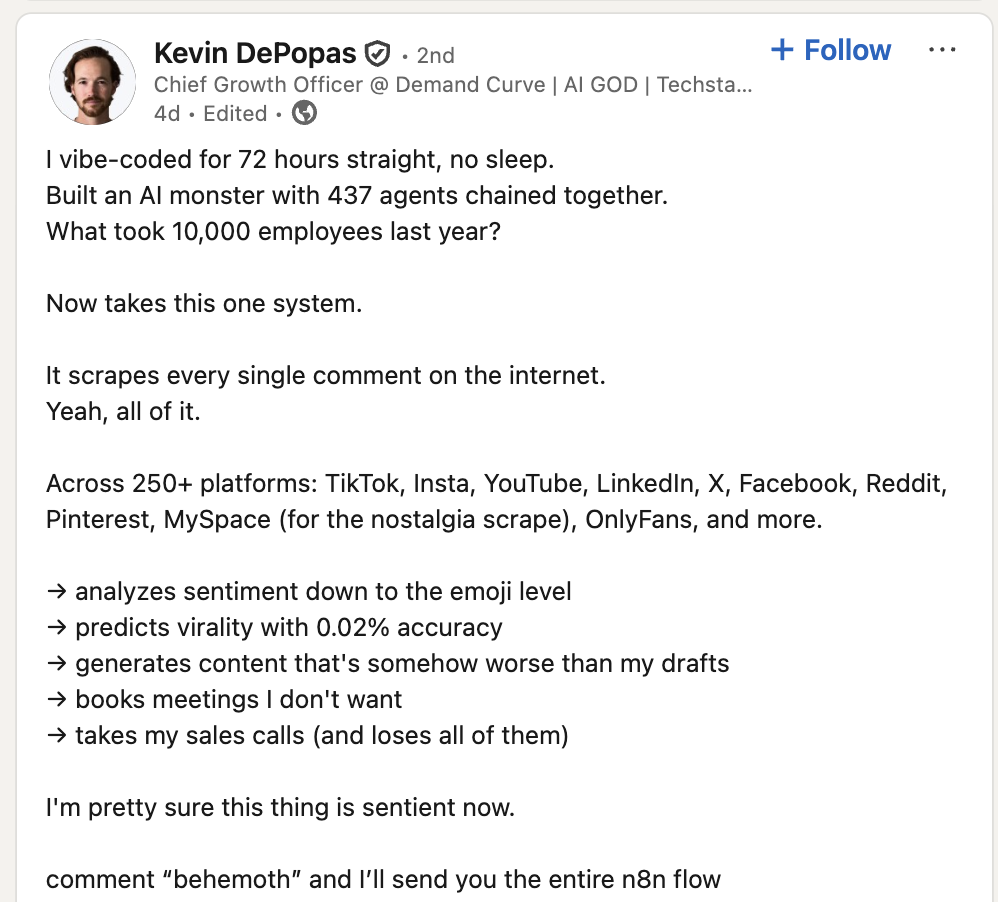
Task: Click the "books meetings I don't want" line
Action: coord(224,699)
